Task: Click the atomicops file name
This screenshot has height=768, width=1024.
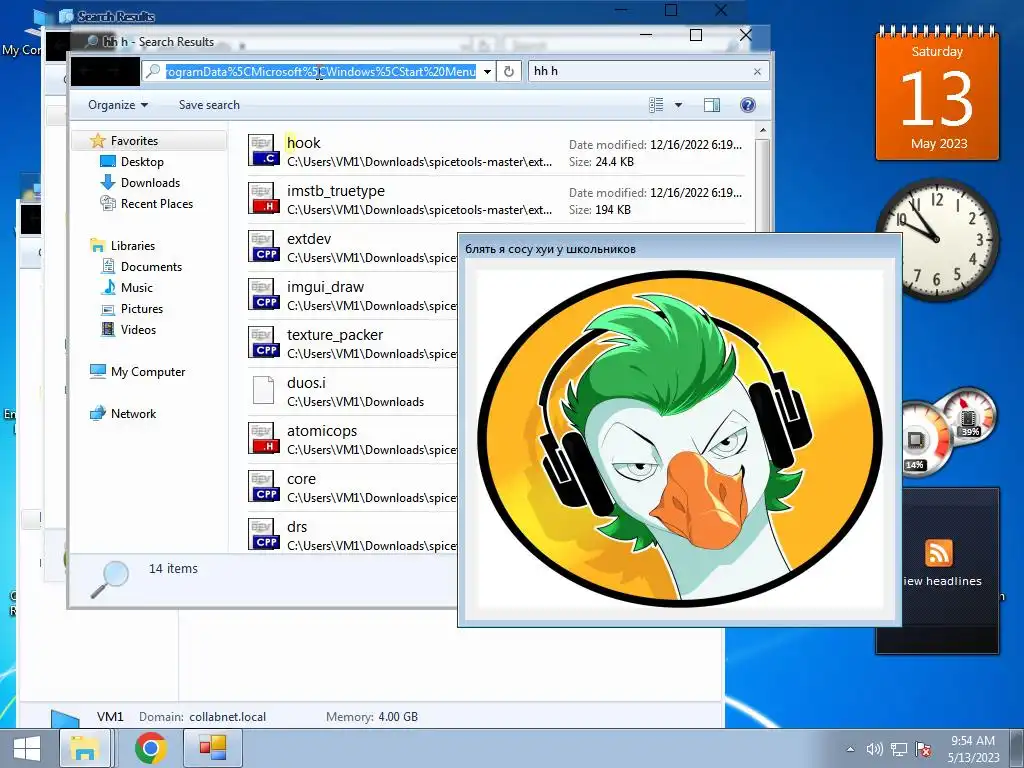Action: (322, 431)
